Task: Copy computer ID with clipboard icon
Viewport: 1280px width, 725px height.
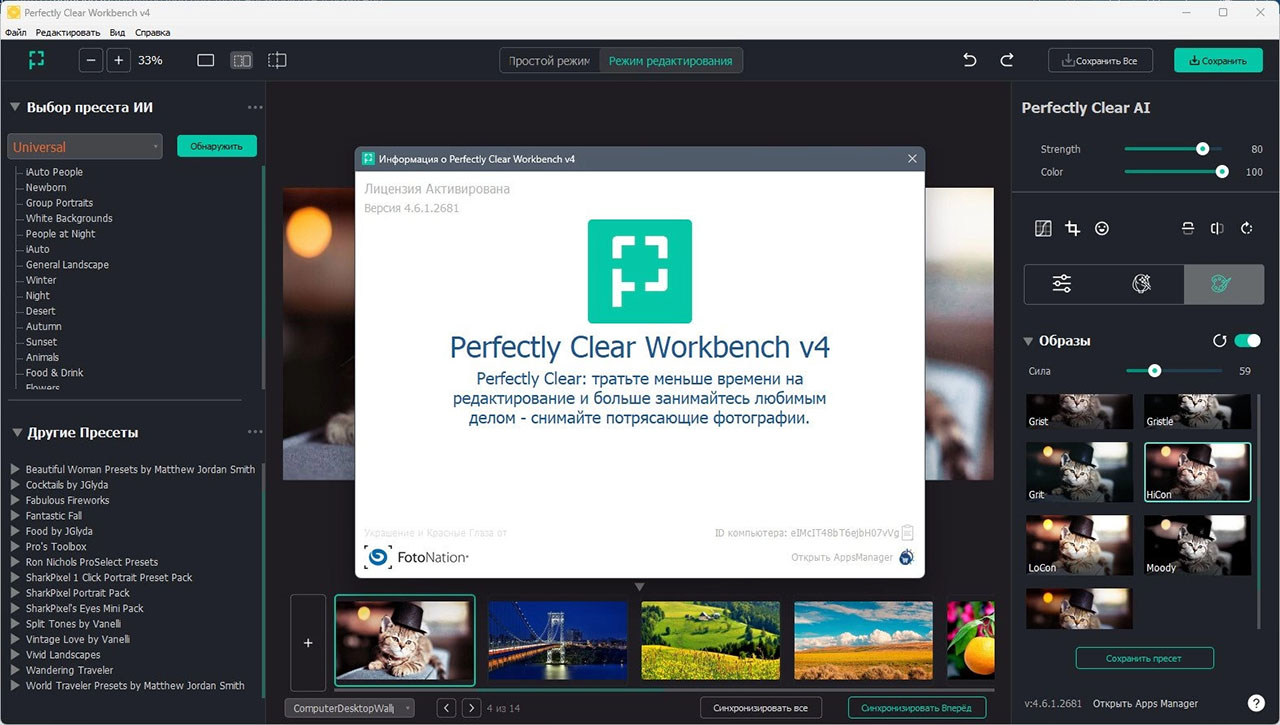Action: (908, 533)
